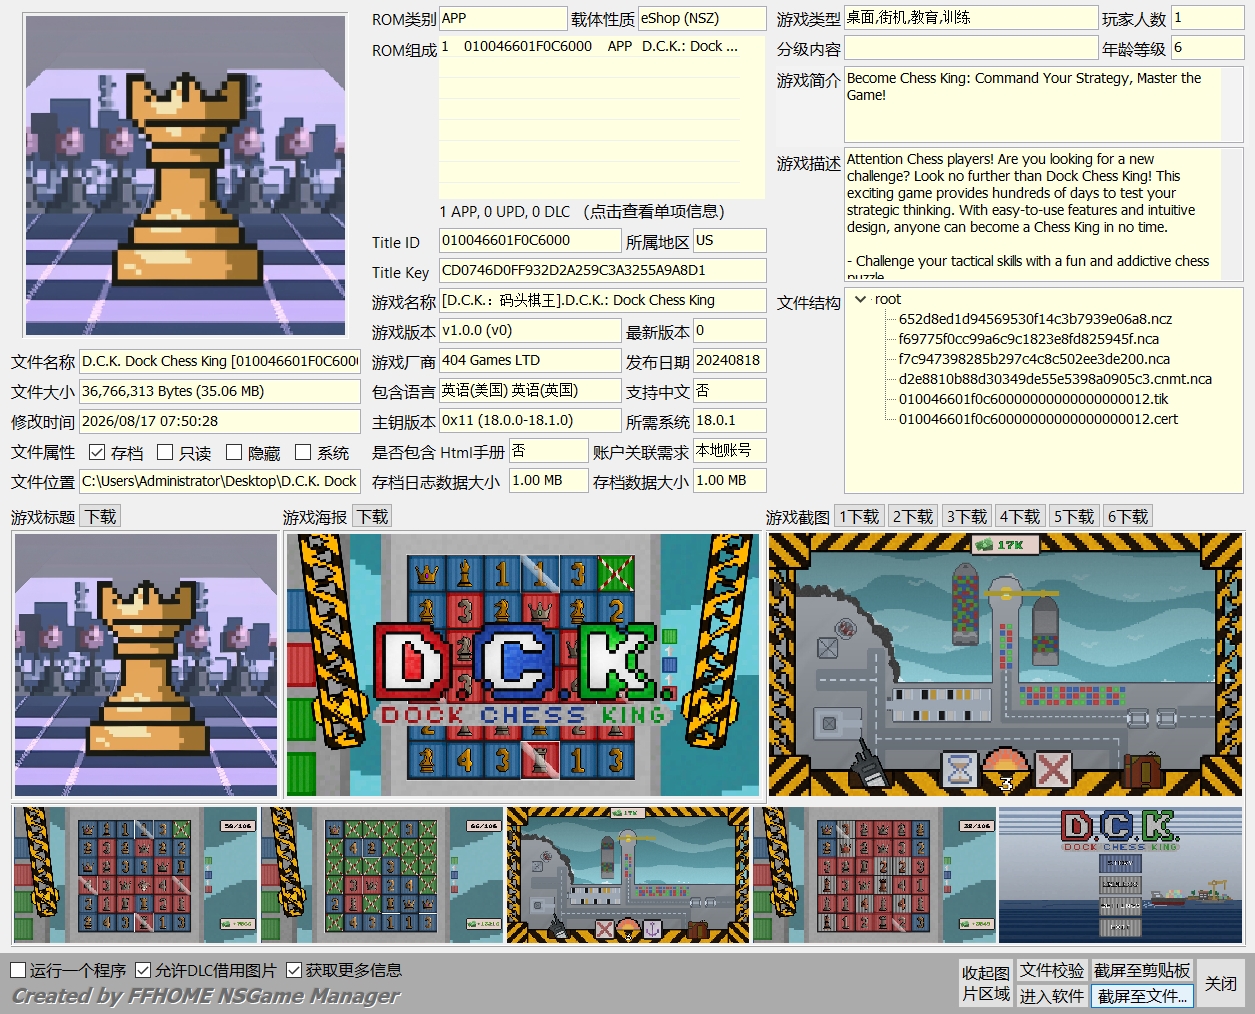Open the second bottom screenshot showing 66/106

click(x=382, y=875)
